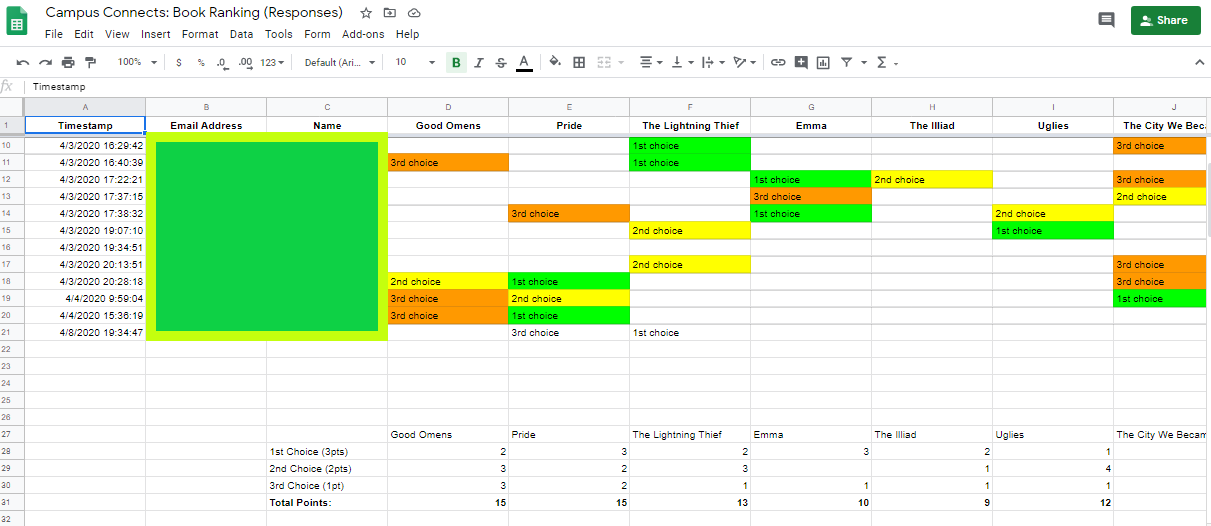Image resolution: width=1211 pixels, height=526 pixels.
Task: Open the comment history icon
Action: [x=1106, y=20]
